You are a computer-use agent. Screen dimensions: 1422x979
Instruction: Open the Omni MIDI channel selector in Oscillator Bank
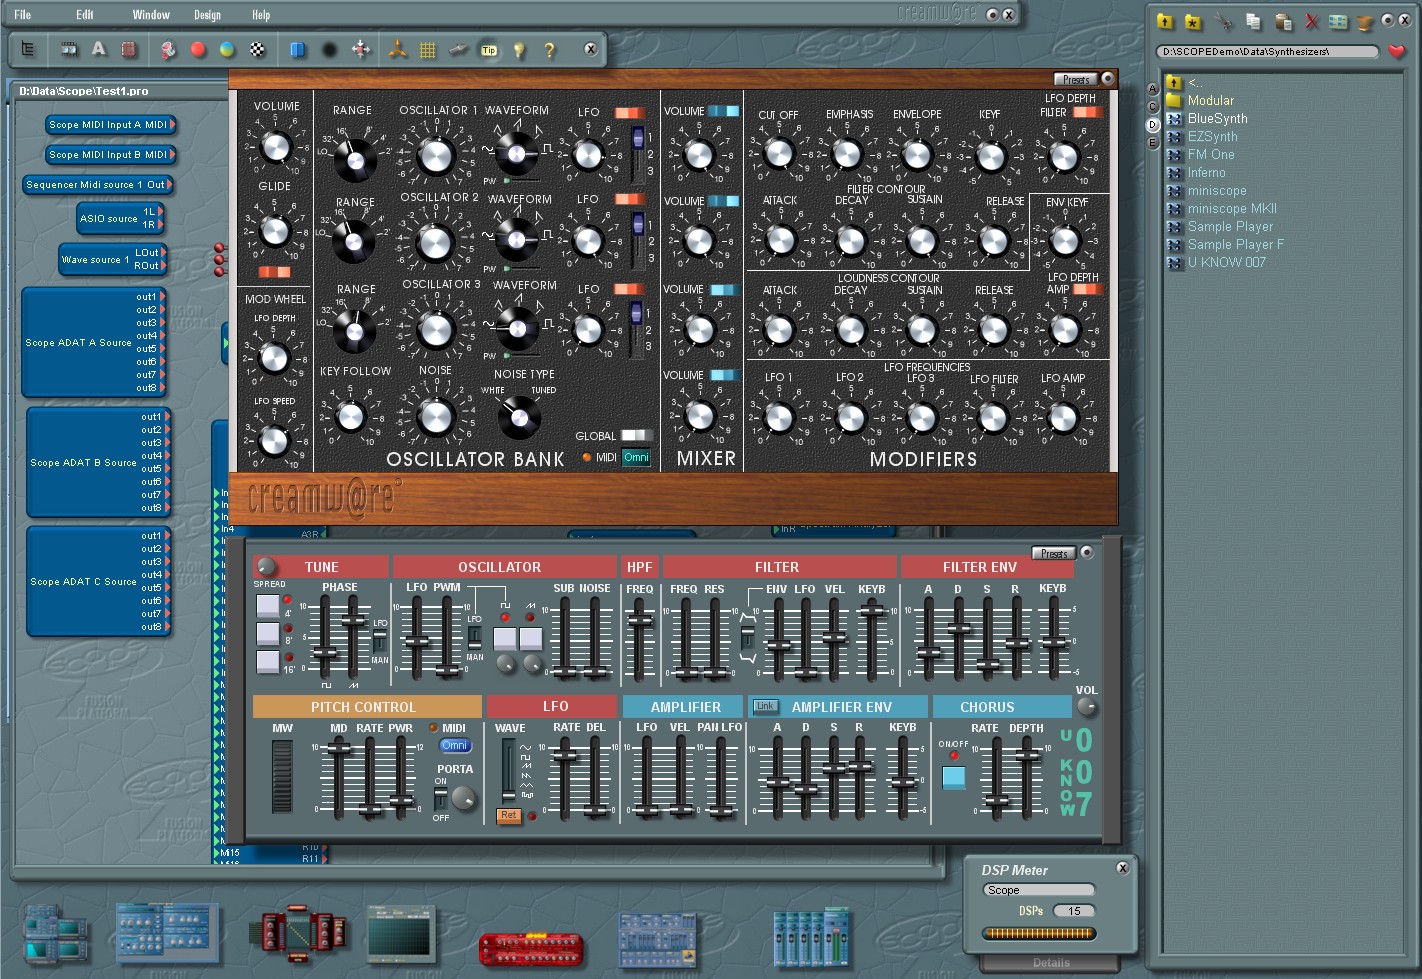pos(636,457)
